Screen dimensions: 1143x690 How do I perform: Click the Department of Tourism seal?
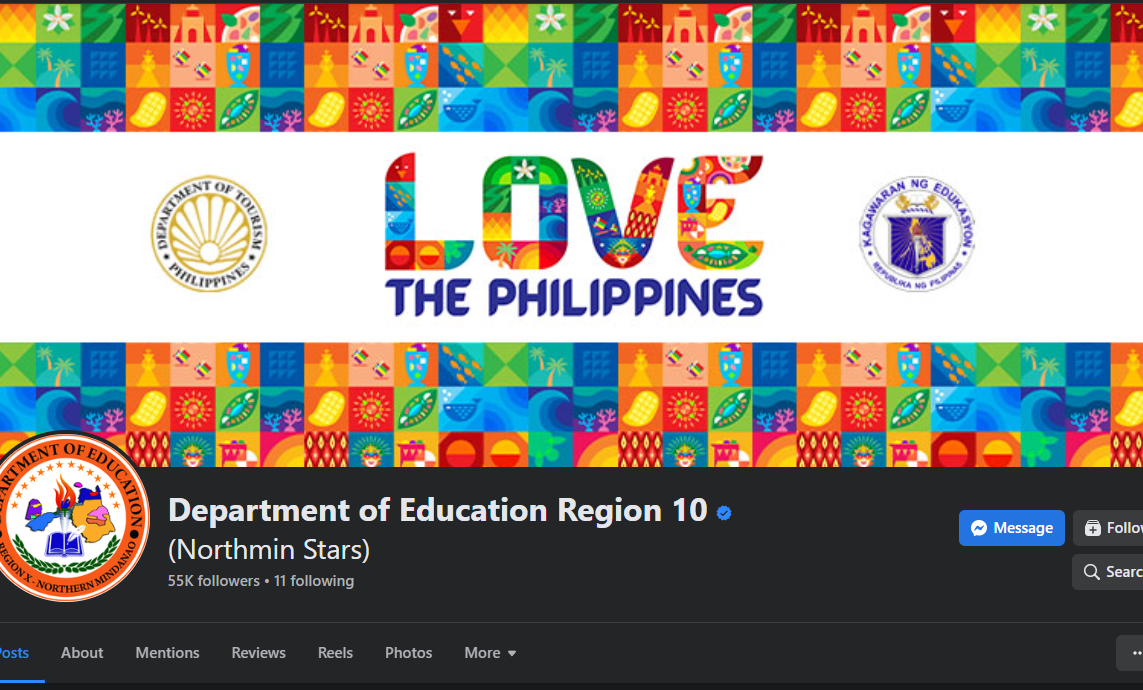coord(209,234)
